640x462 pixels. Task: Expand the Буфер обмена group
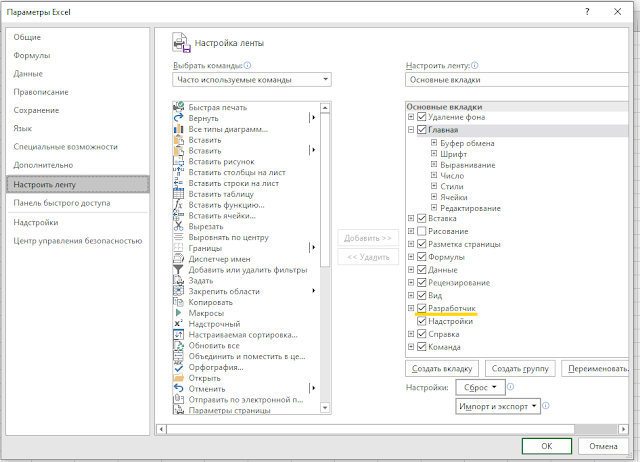pyautogui.click(x=434, y=143)
